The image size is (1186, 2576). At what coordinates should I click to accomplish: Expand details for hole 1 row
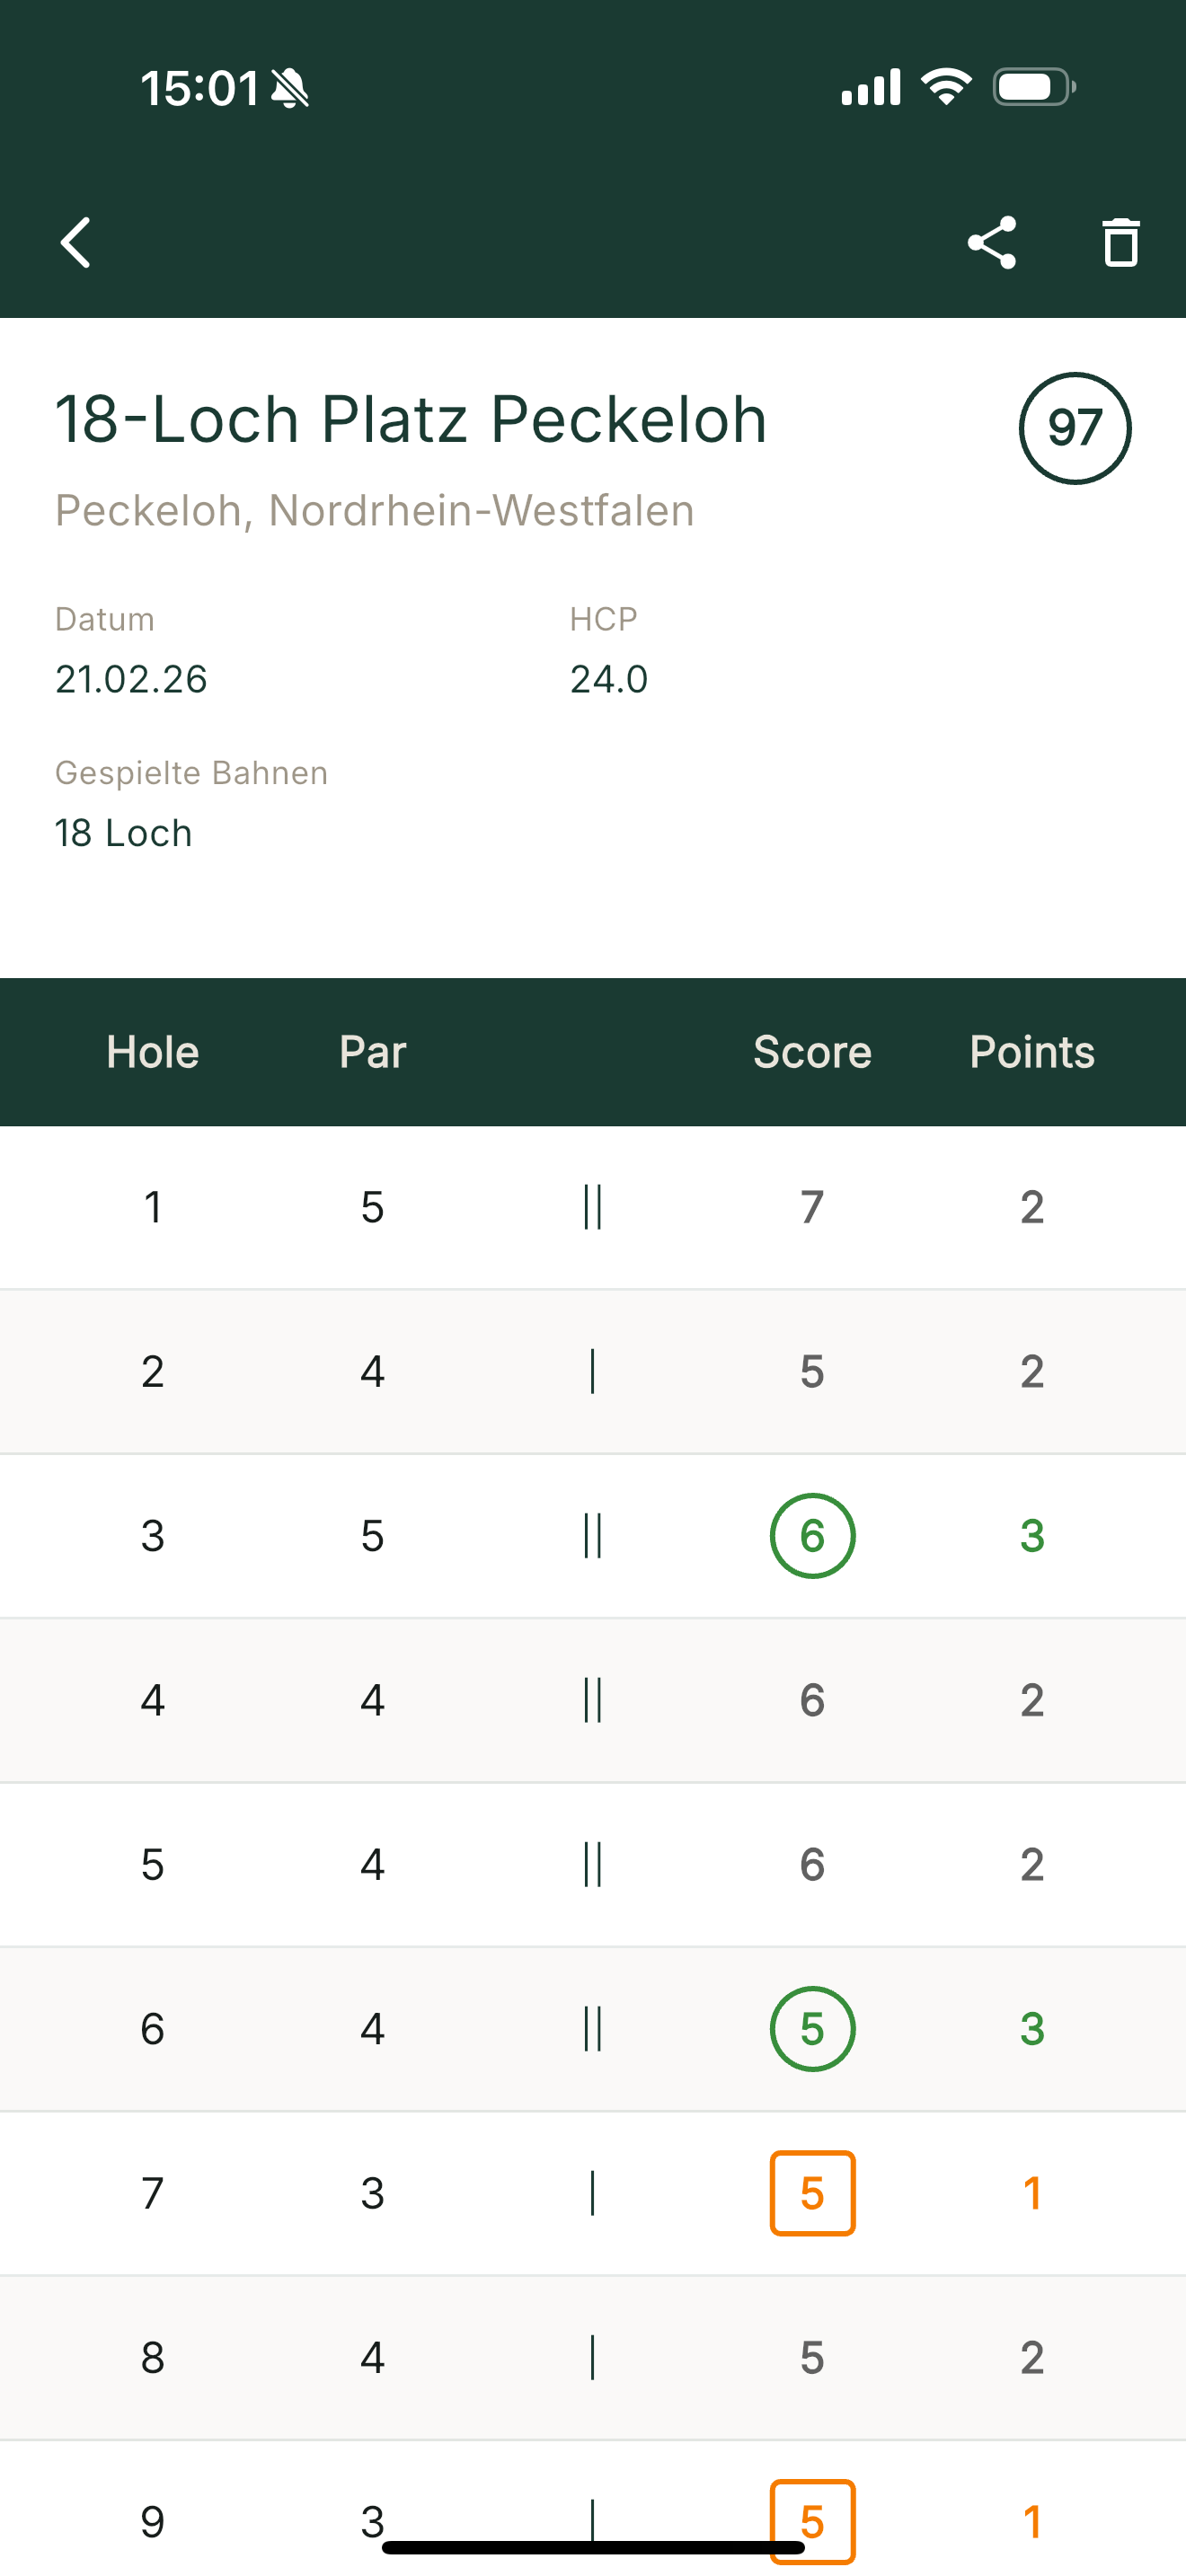point(593,1207)
